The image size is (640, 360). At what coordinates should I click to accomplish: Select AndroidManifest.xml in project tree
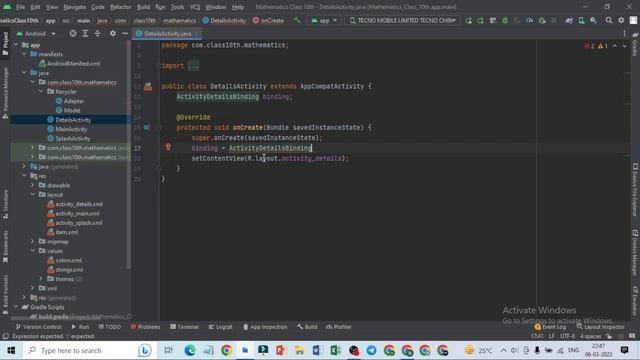[69, 64]
